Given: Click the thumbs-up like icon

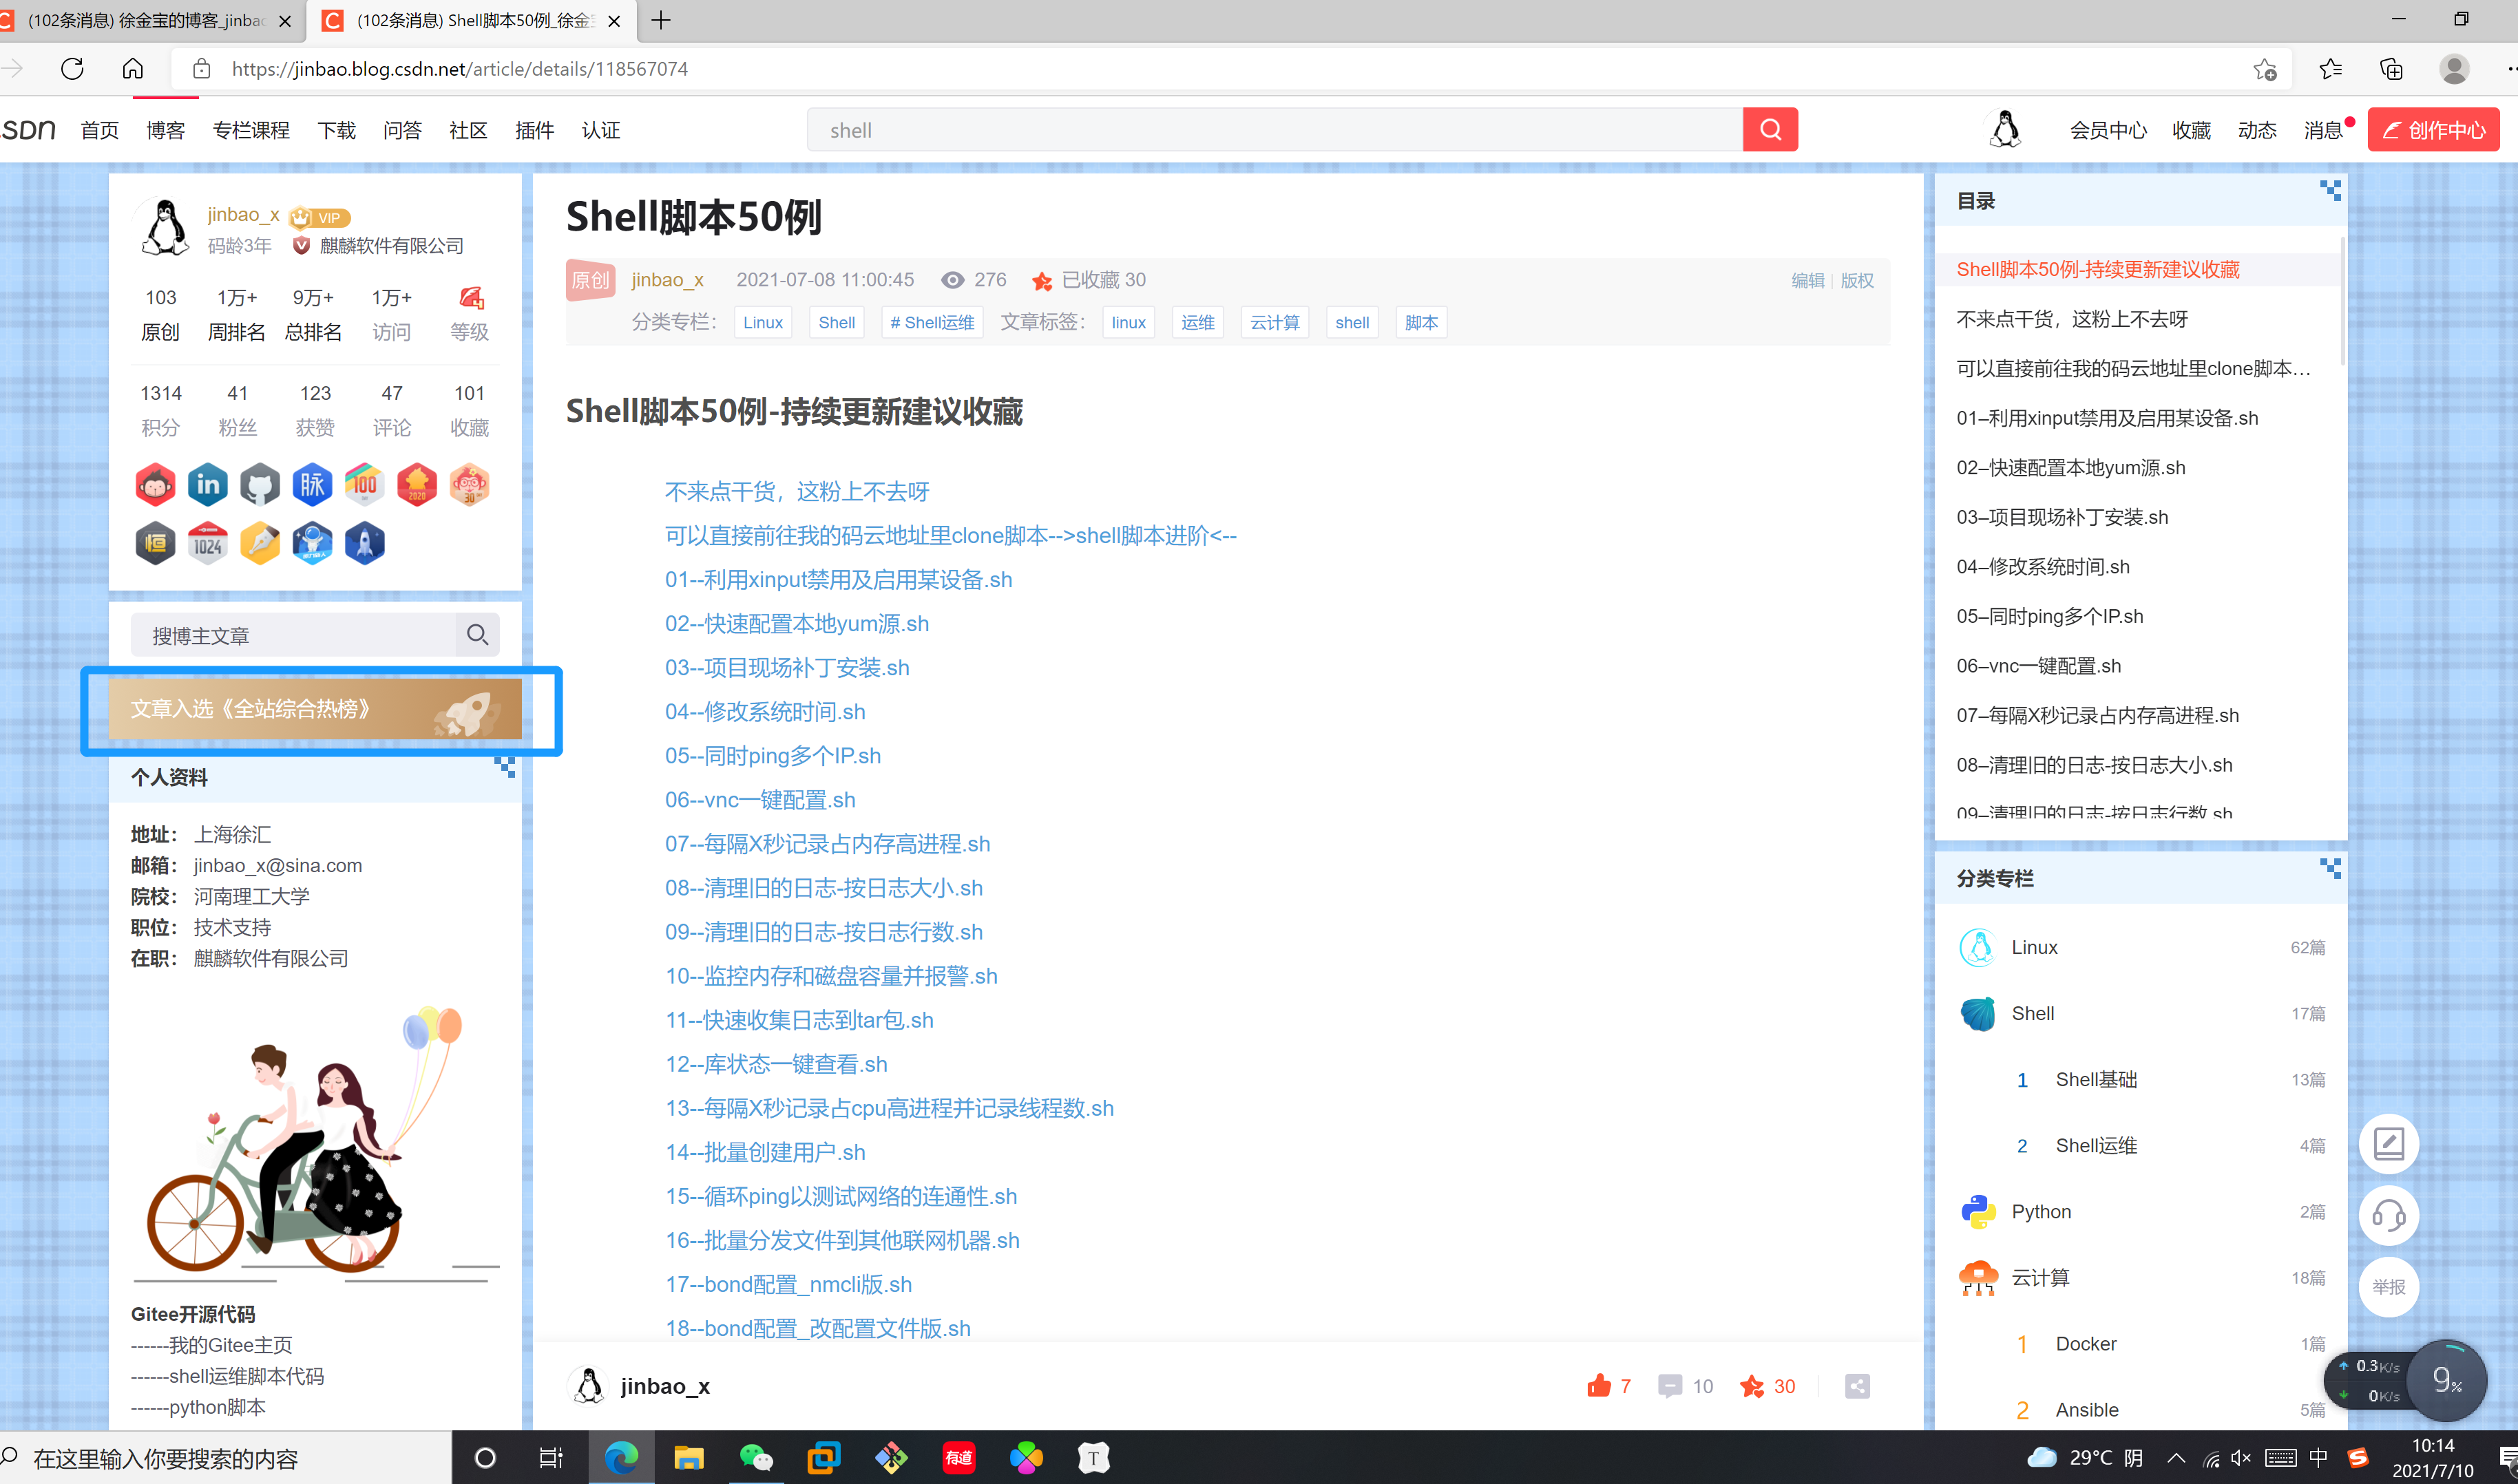Looking at the screenshot, I should tap(1598, 1385).
